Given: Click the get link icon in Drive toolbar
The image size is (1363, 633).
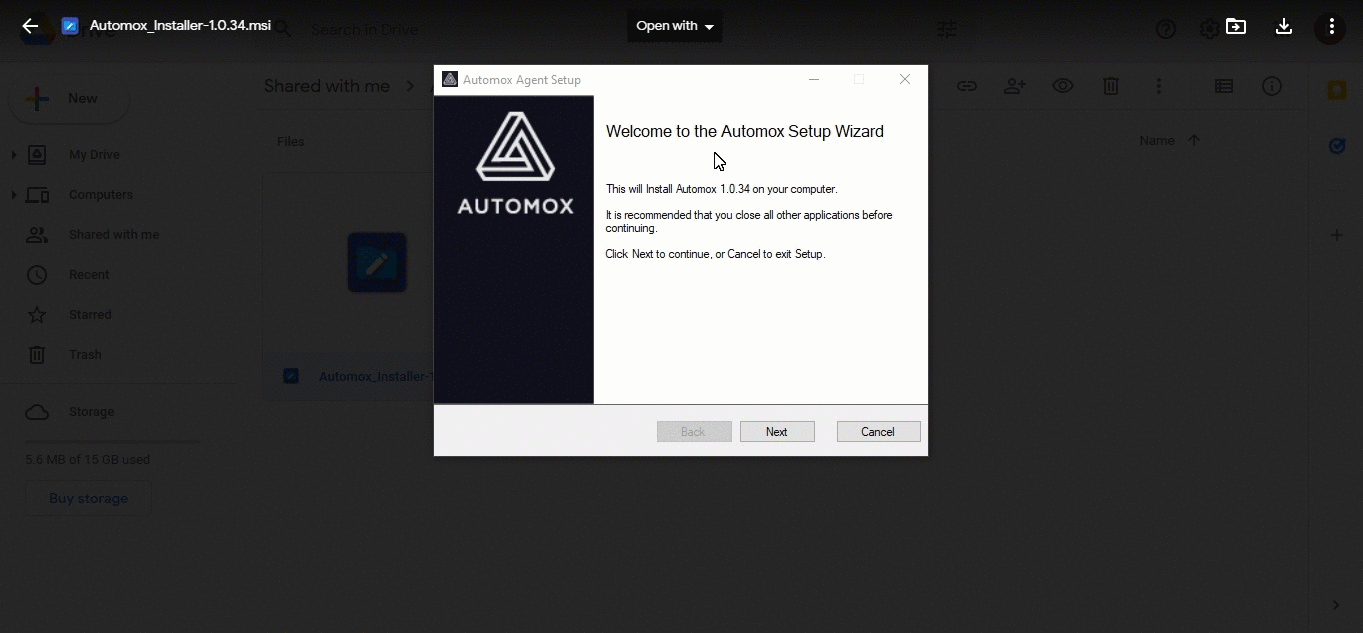Looking at the screenshot, I should 966,87.
